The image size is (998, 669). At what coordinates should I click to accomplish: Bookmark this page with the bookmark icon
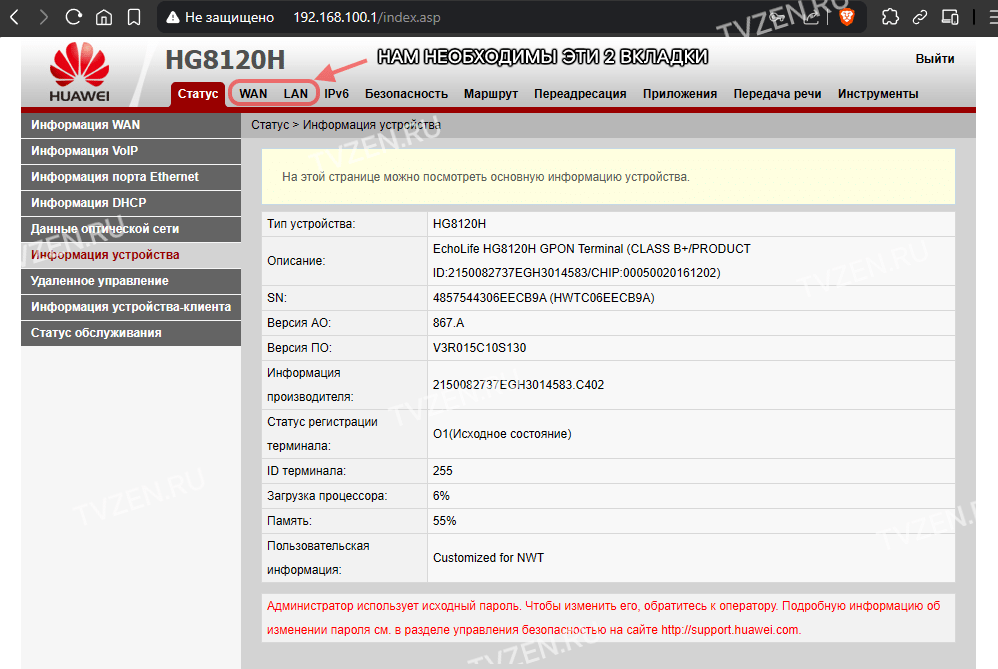pos(134,17)
